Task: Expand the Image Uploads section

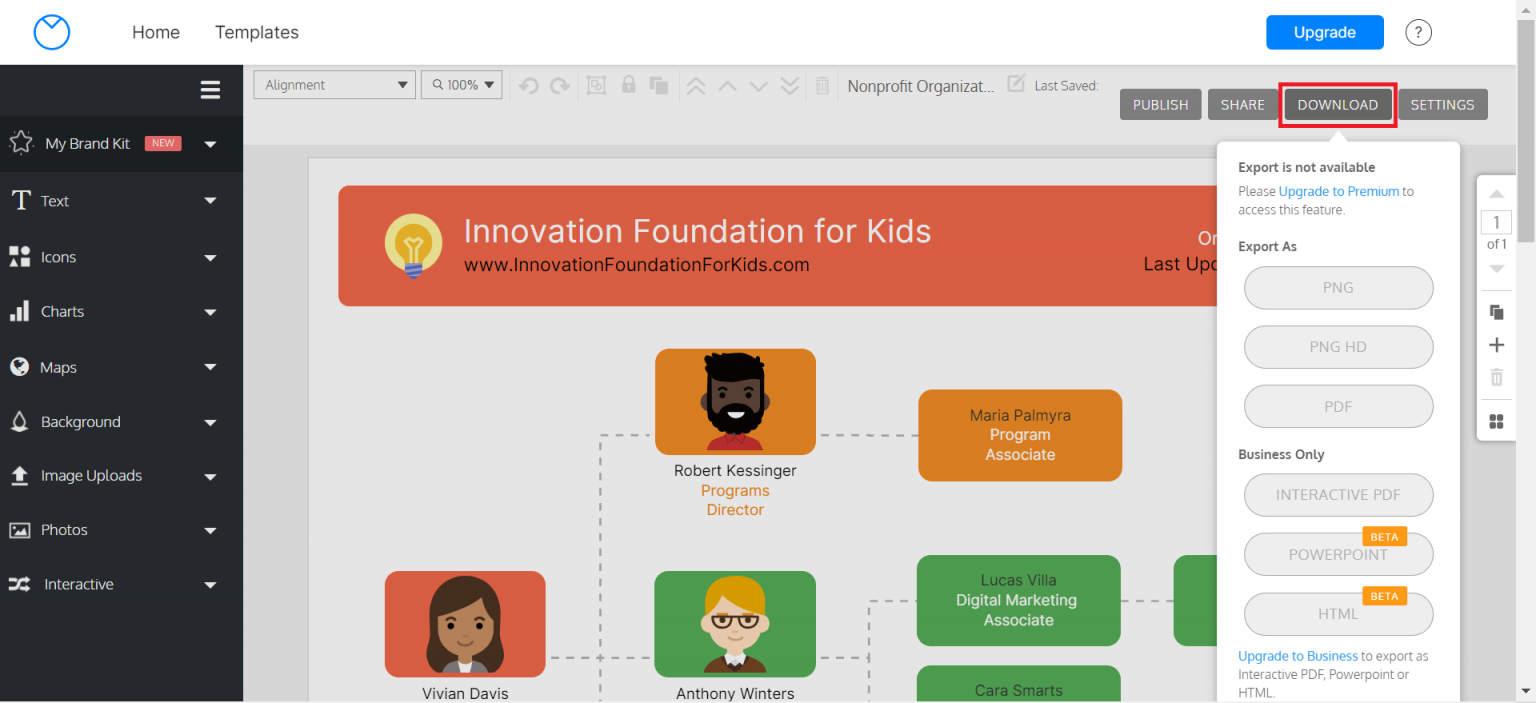Action: [x=121, y=476]
